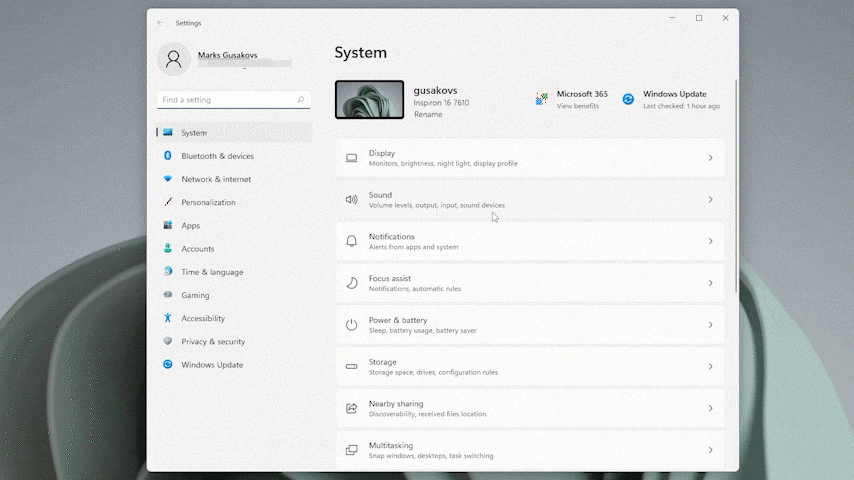Click the Display monitor icon
The image size is (854, 480).
[352, 158]
